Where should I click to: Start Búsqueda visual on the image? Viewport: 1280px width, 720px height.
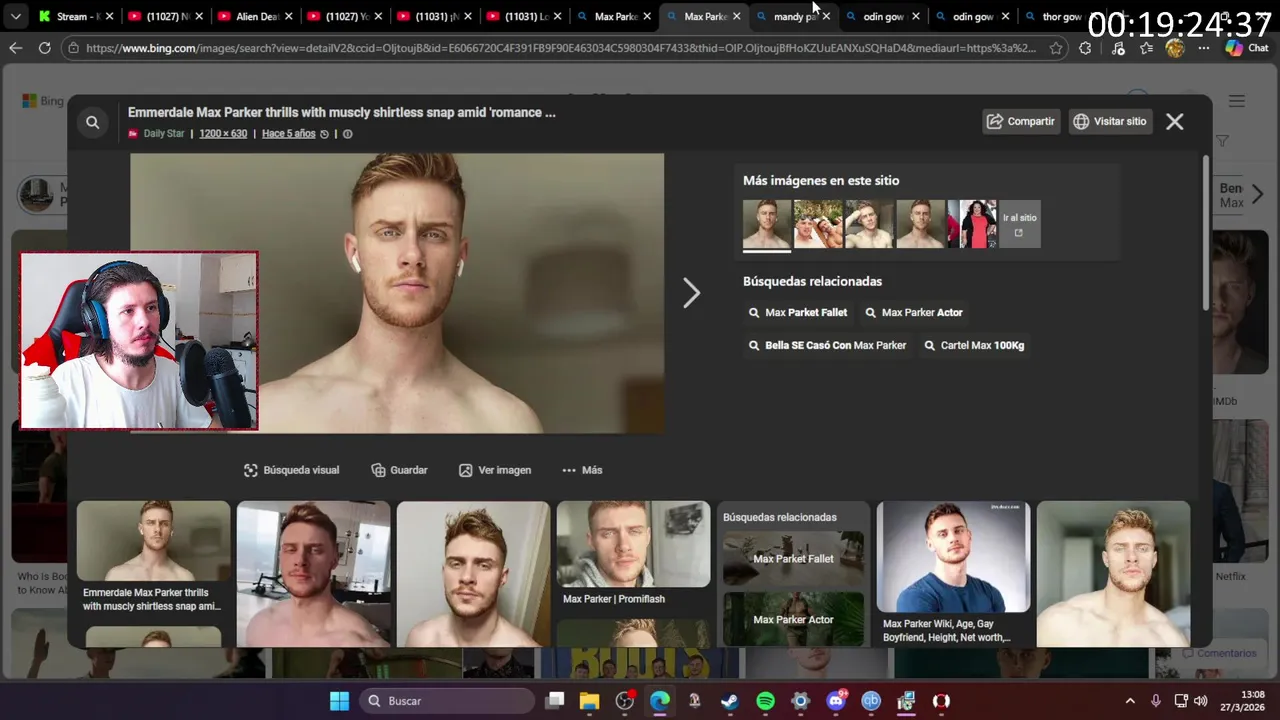click(292, 470)
